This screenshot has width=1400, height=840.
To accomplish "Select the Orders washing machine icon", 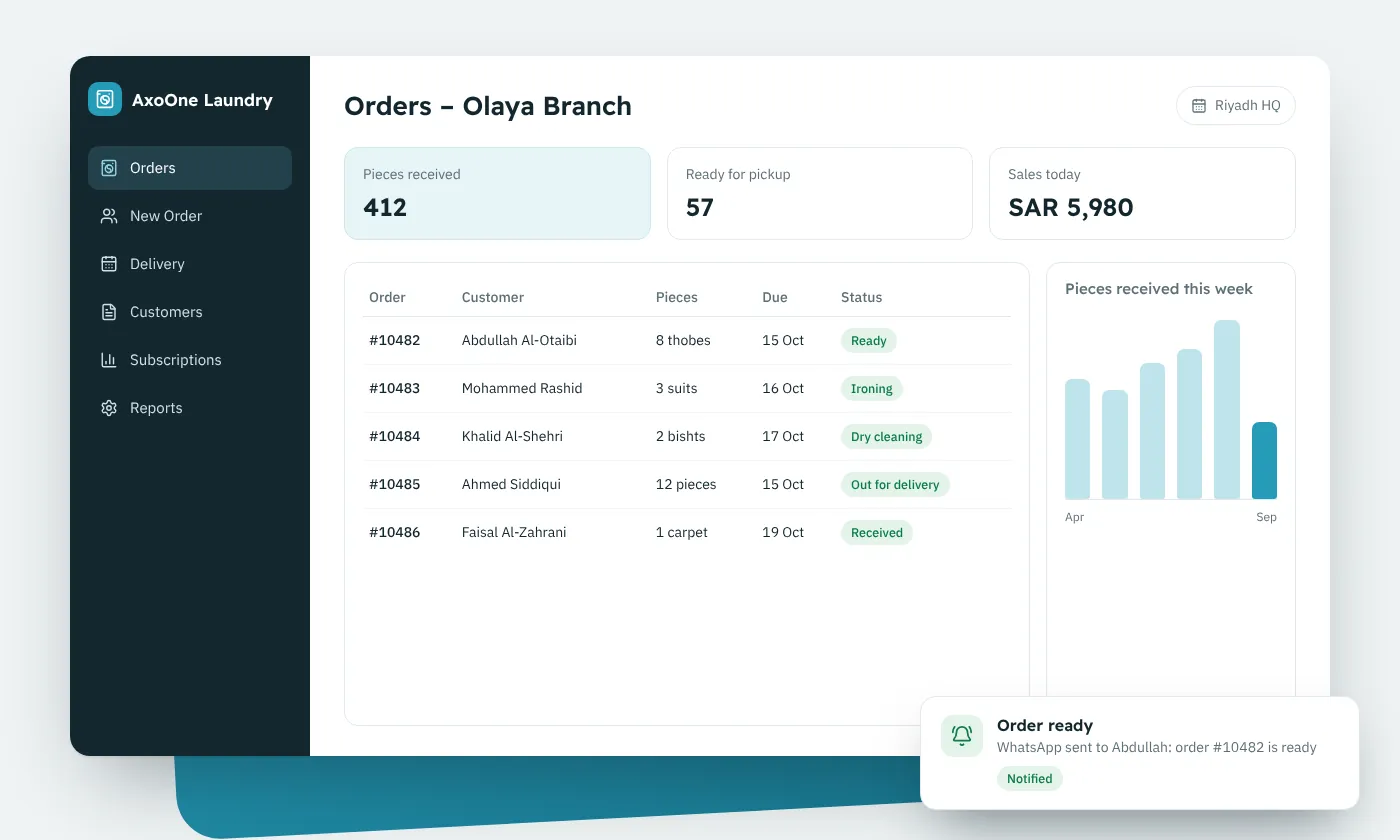I will (x=109, y=168).
